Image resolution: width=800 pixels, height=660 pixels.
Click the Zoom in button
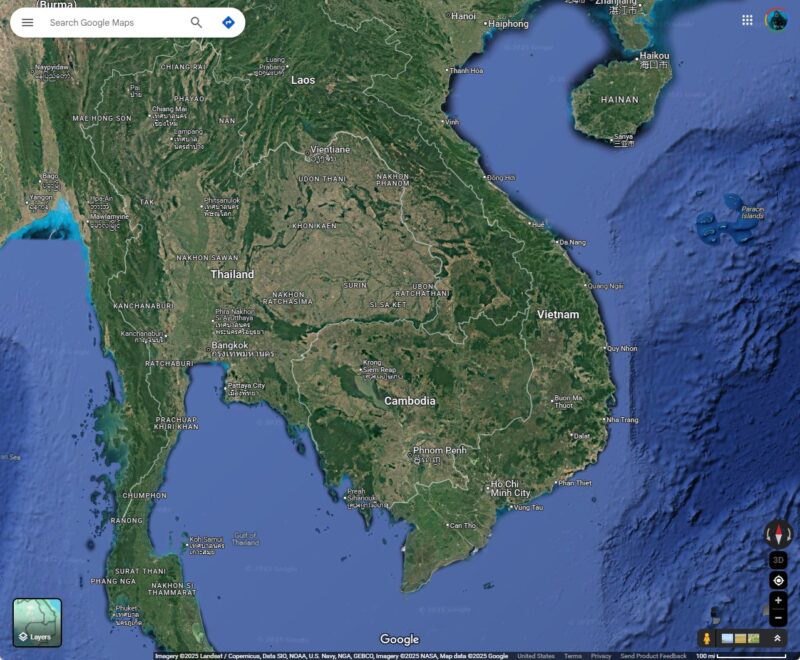(778, 600)
